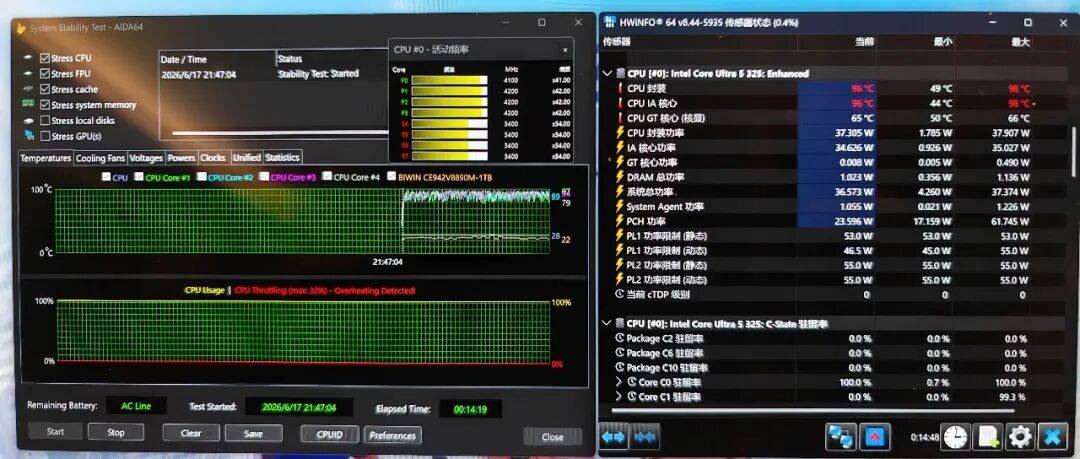This screenshot has height=459, width=1080.
Task: Click the blue X icon in HWiNFO toolbar
Action: pyautogui.click(x=1052, y=437)
